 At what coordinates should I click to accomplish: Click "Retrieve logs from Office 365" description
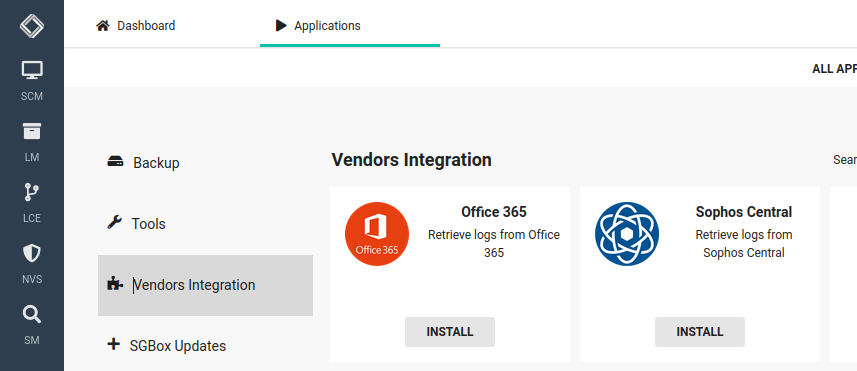494,244
